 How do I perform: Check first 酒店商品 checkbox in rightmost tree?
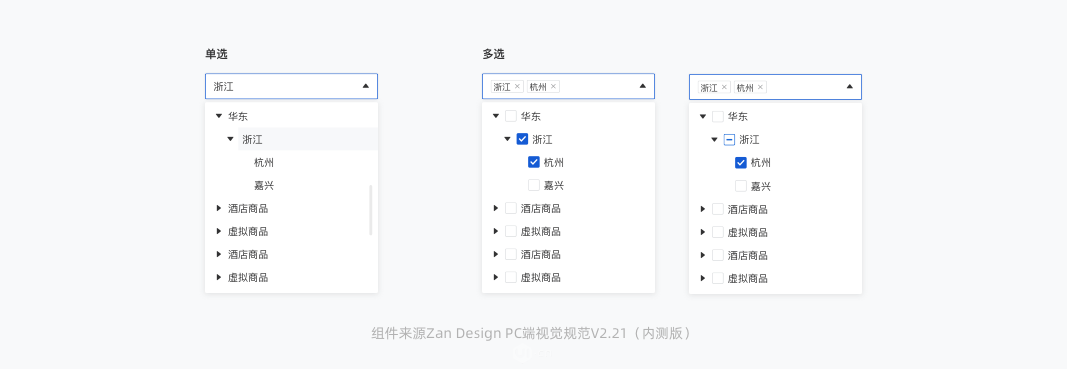click(717, 209)
